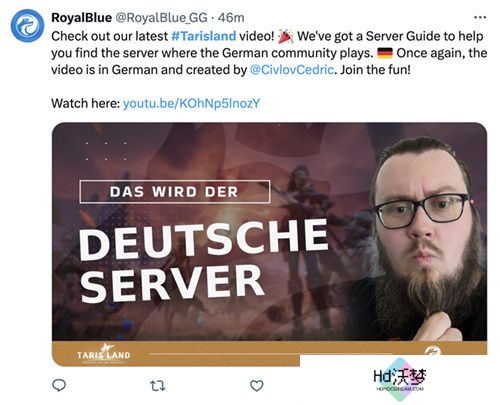Open the RoyalBlue profile avatar

[x=27, y=26]
